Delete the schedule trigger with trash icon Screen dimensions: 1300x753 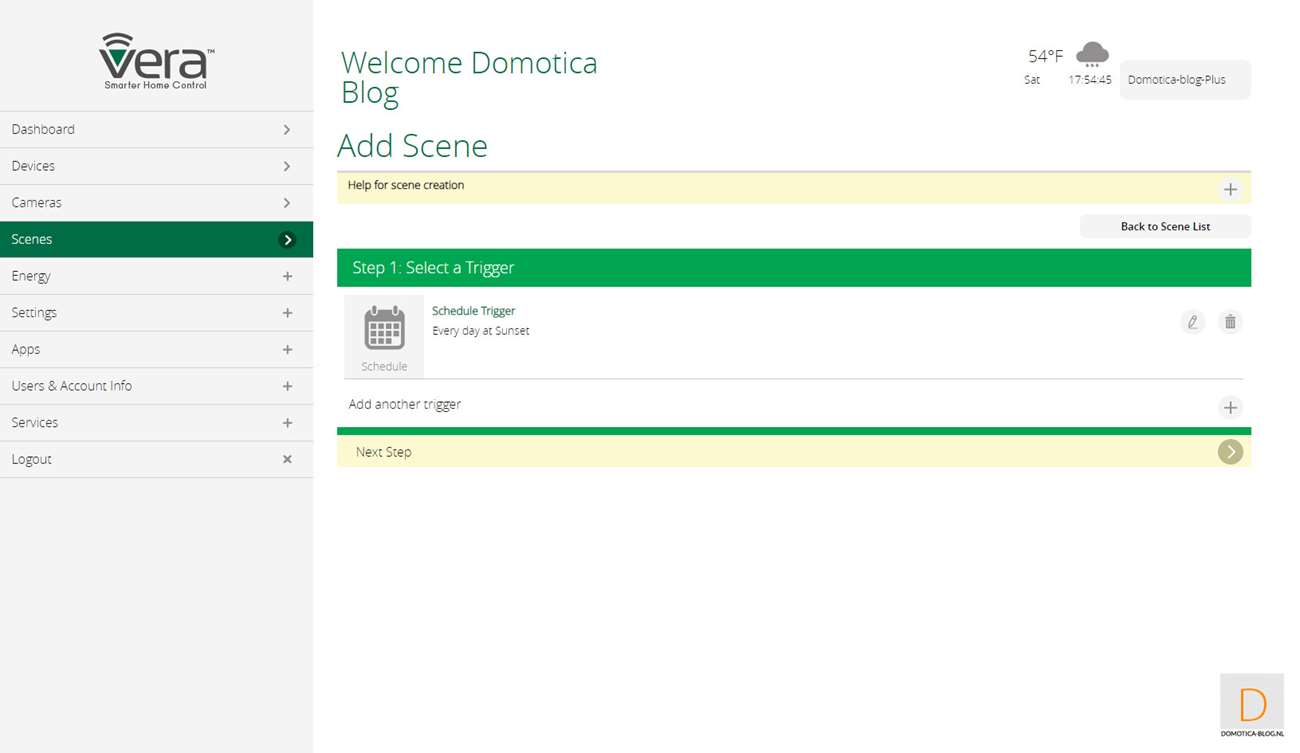click(1230, 322)
